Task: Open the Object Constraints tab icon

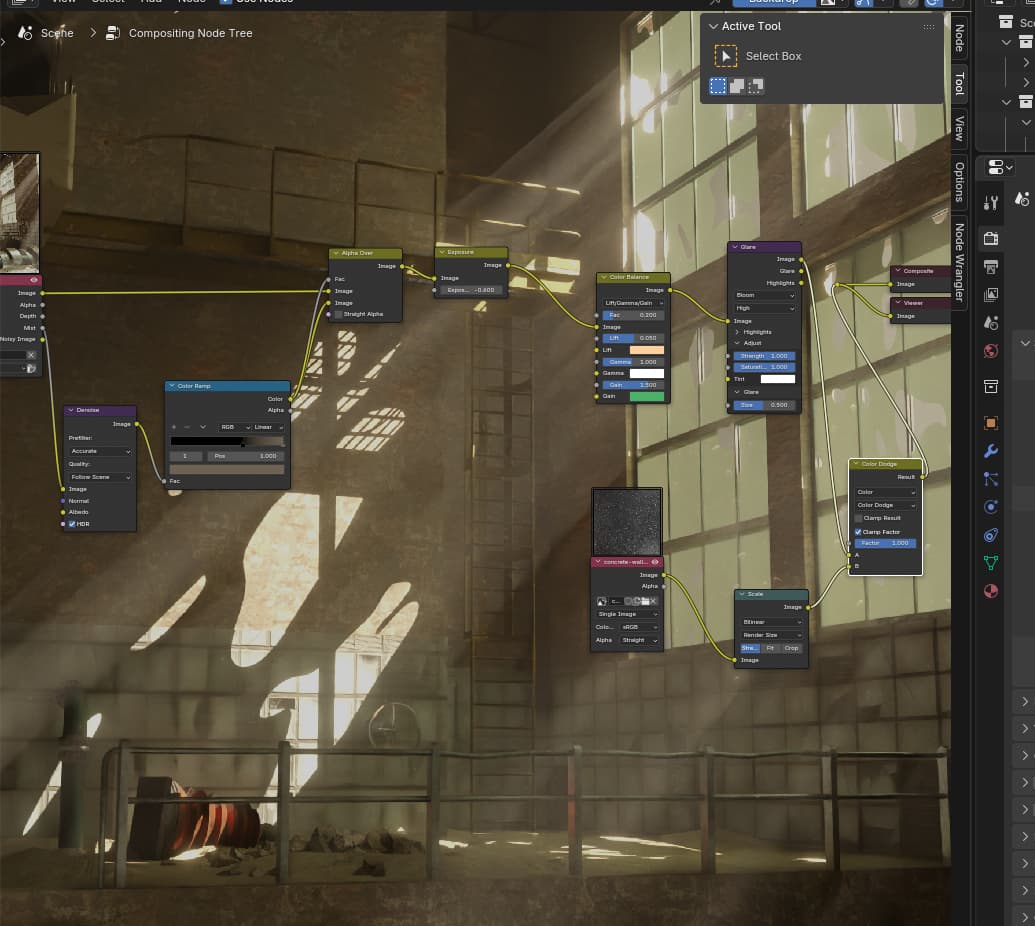Action: point(990,535)
